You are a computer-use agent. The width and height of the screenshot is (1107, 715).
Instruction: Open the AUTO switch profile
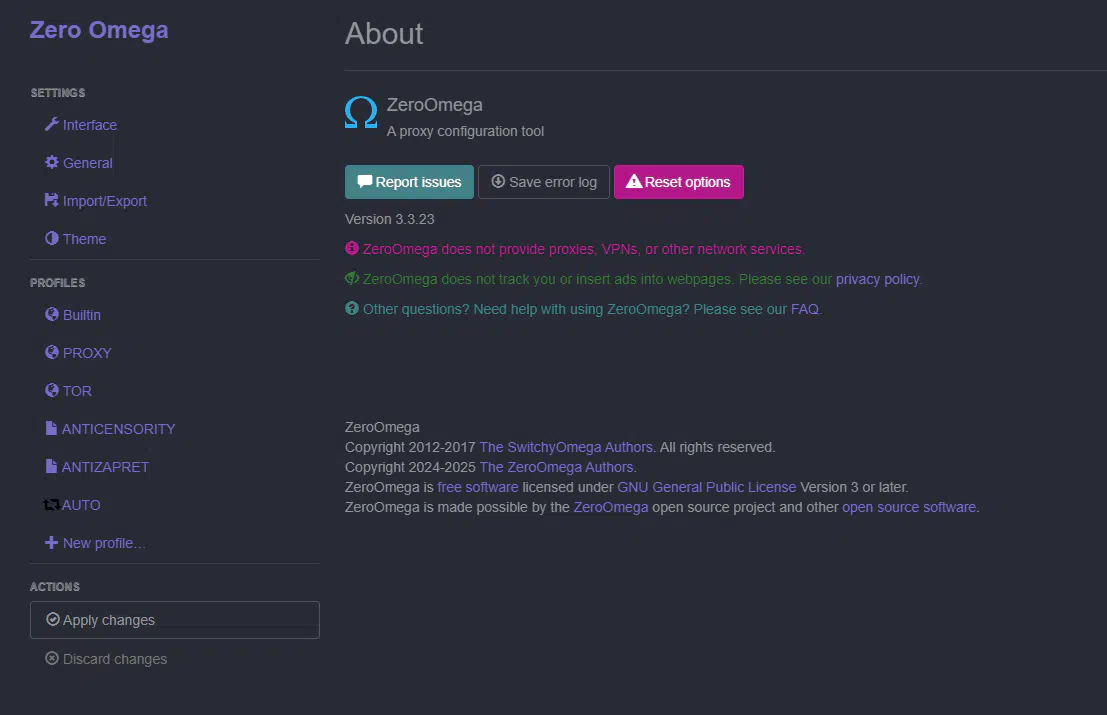(x=80, y=505)
